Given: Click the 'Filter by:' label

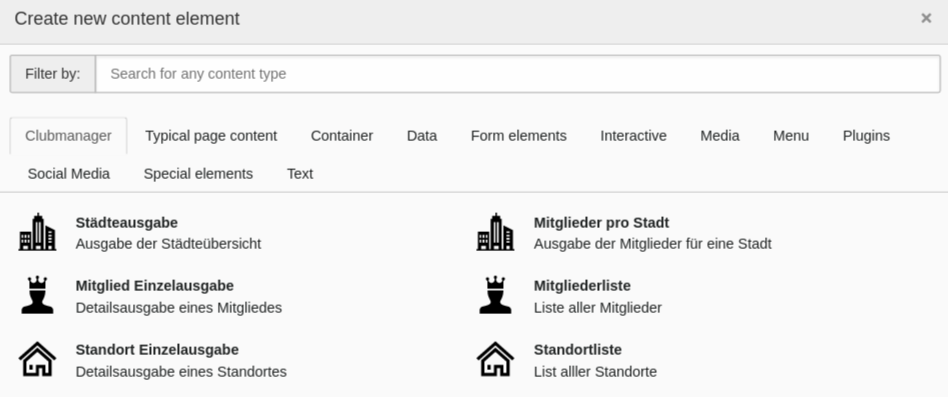Looking at the screenshot, I should point(53,74).
